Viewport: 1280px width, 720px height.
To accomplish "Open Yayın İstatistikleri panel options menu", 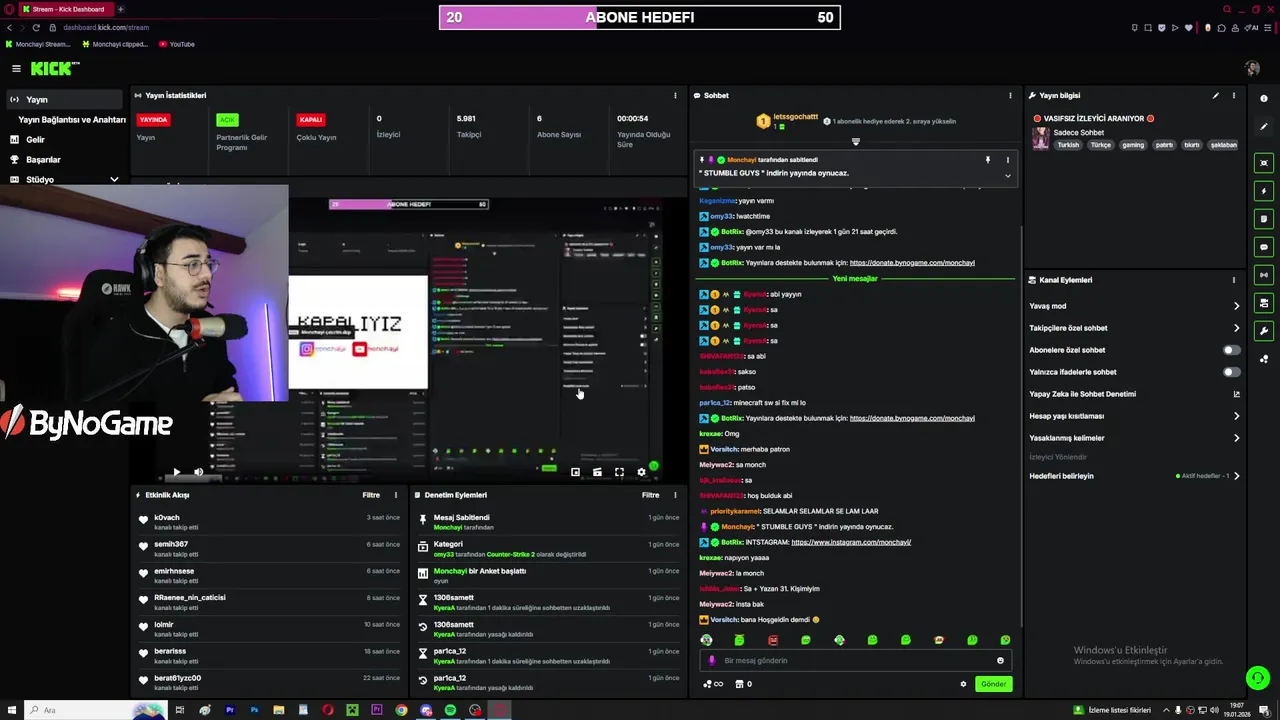I will [675, 96].
